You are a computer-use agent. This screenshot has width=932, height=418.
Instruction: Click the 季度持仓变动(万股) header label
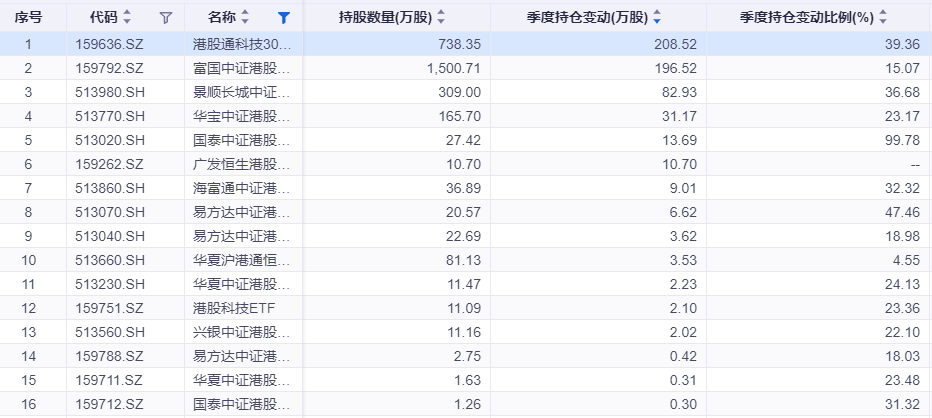[x=587, y=17]
